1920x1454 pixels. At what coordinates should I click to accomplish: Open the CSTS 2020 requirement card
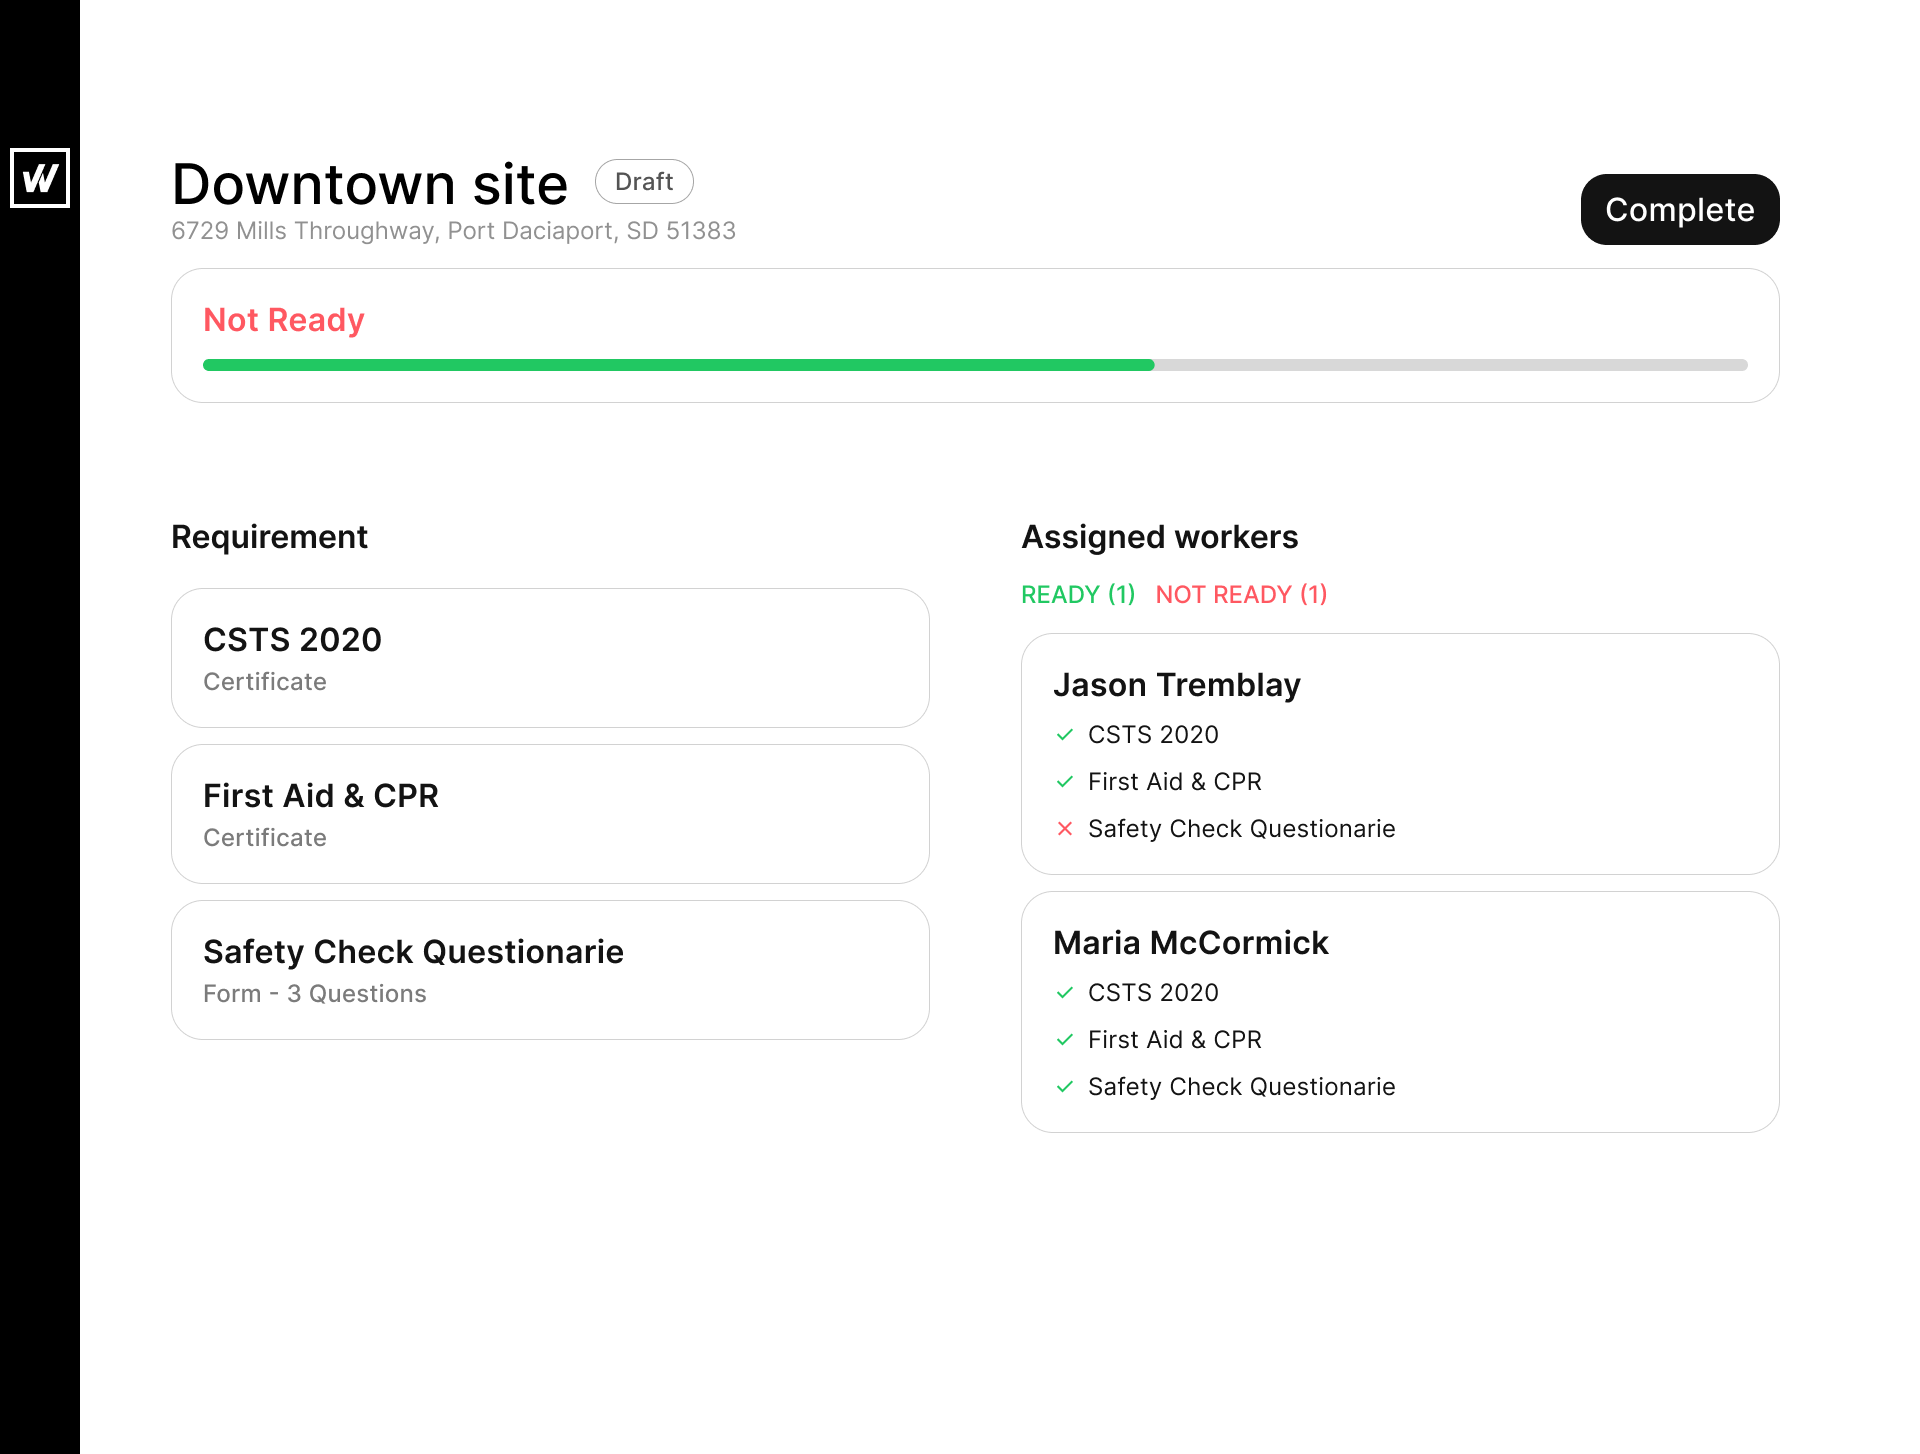[x=550, y=658]
